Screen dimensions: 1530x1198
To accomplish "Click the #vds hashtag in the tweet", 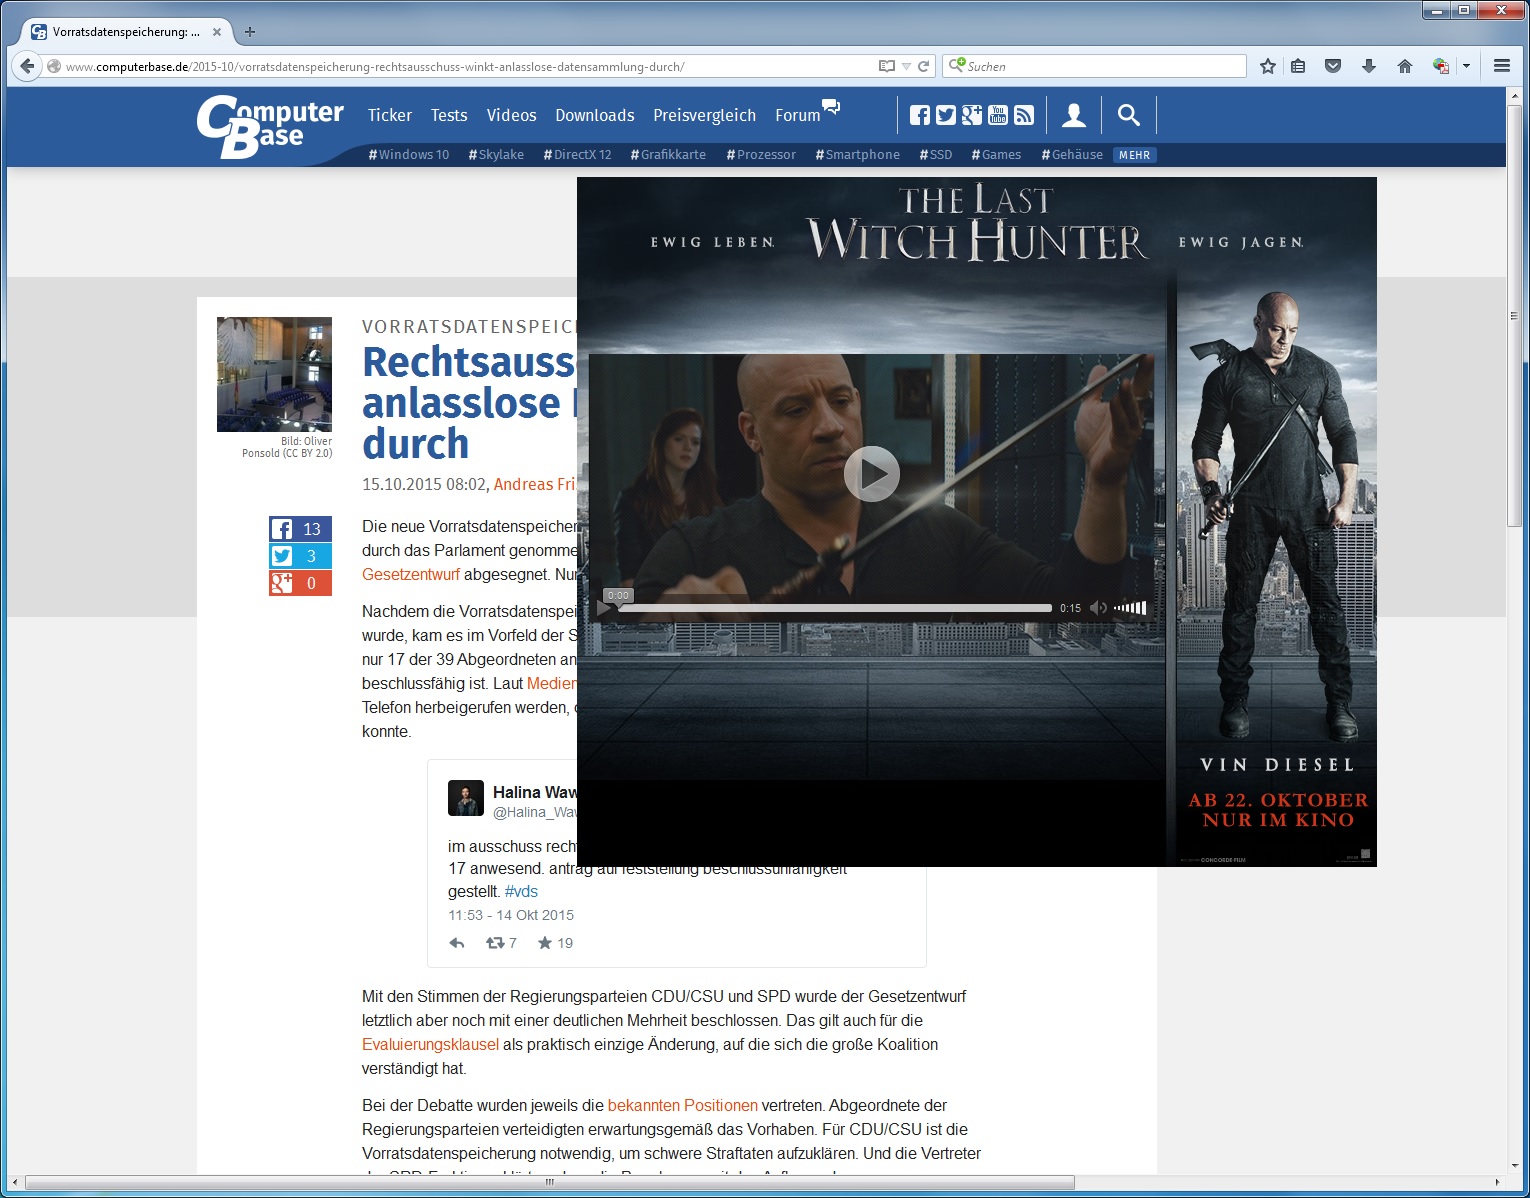I will pyautogui.click(x=521, y=891).
